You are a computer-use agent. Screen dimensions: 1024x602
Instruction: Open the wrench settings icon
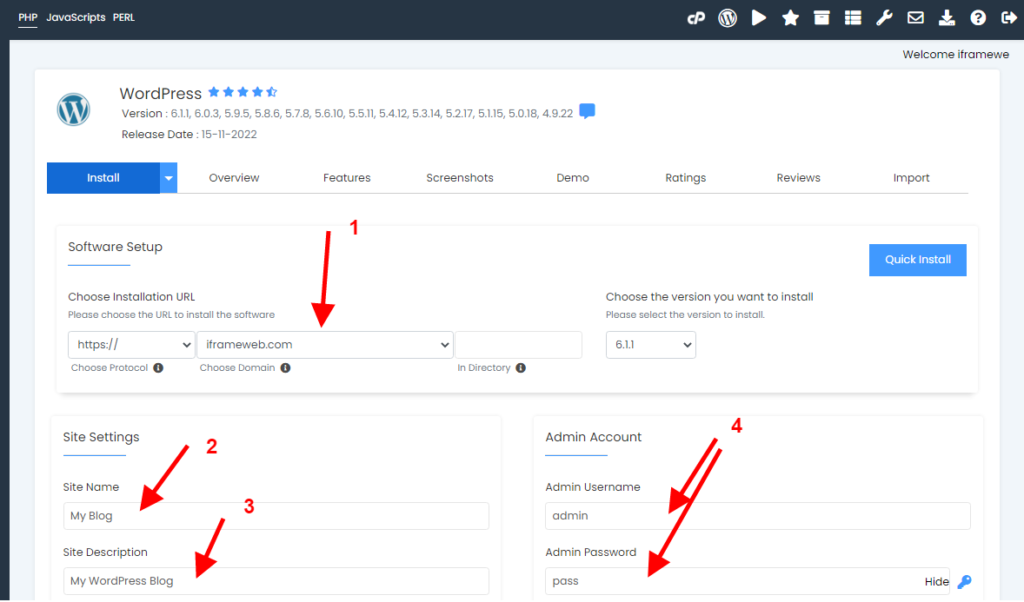884,18
